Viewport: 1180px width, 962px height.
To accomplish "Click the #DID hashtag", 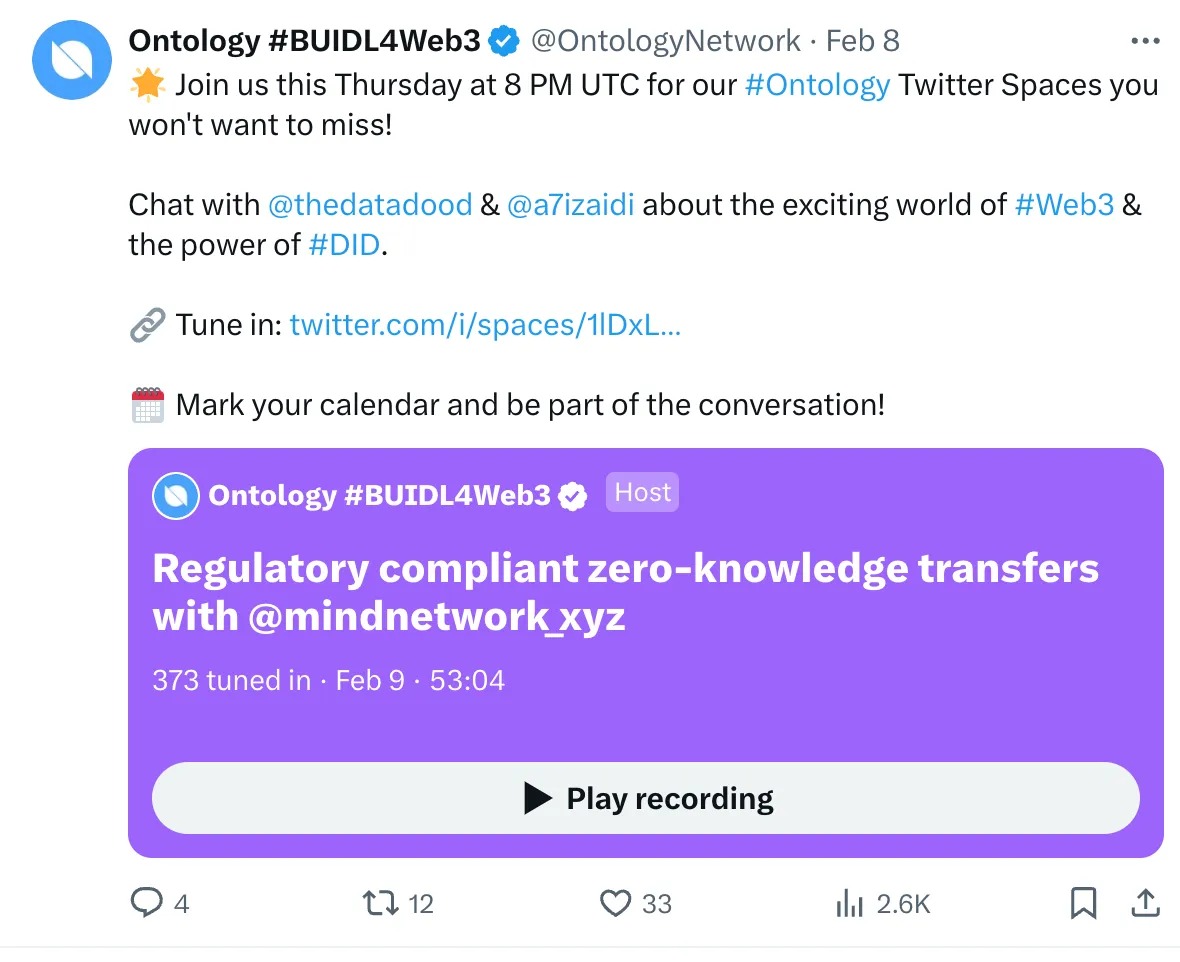I will (344, 245).
